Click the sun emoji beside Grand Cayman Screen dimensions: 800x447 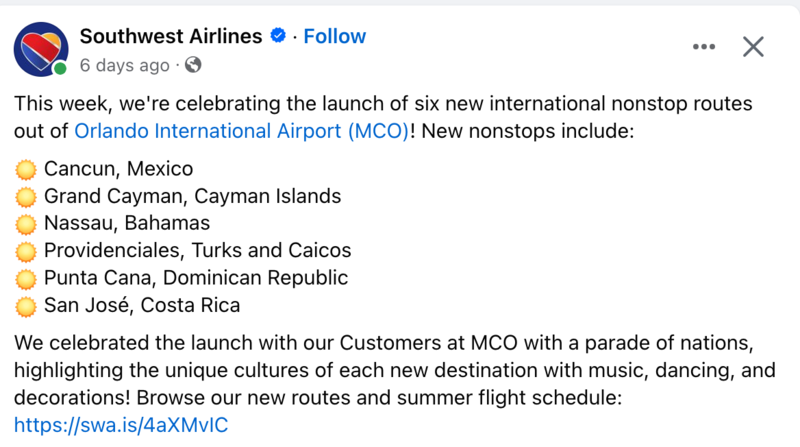pyautogui.click(x=26, y=197)
